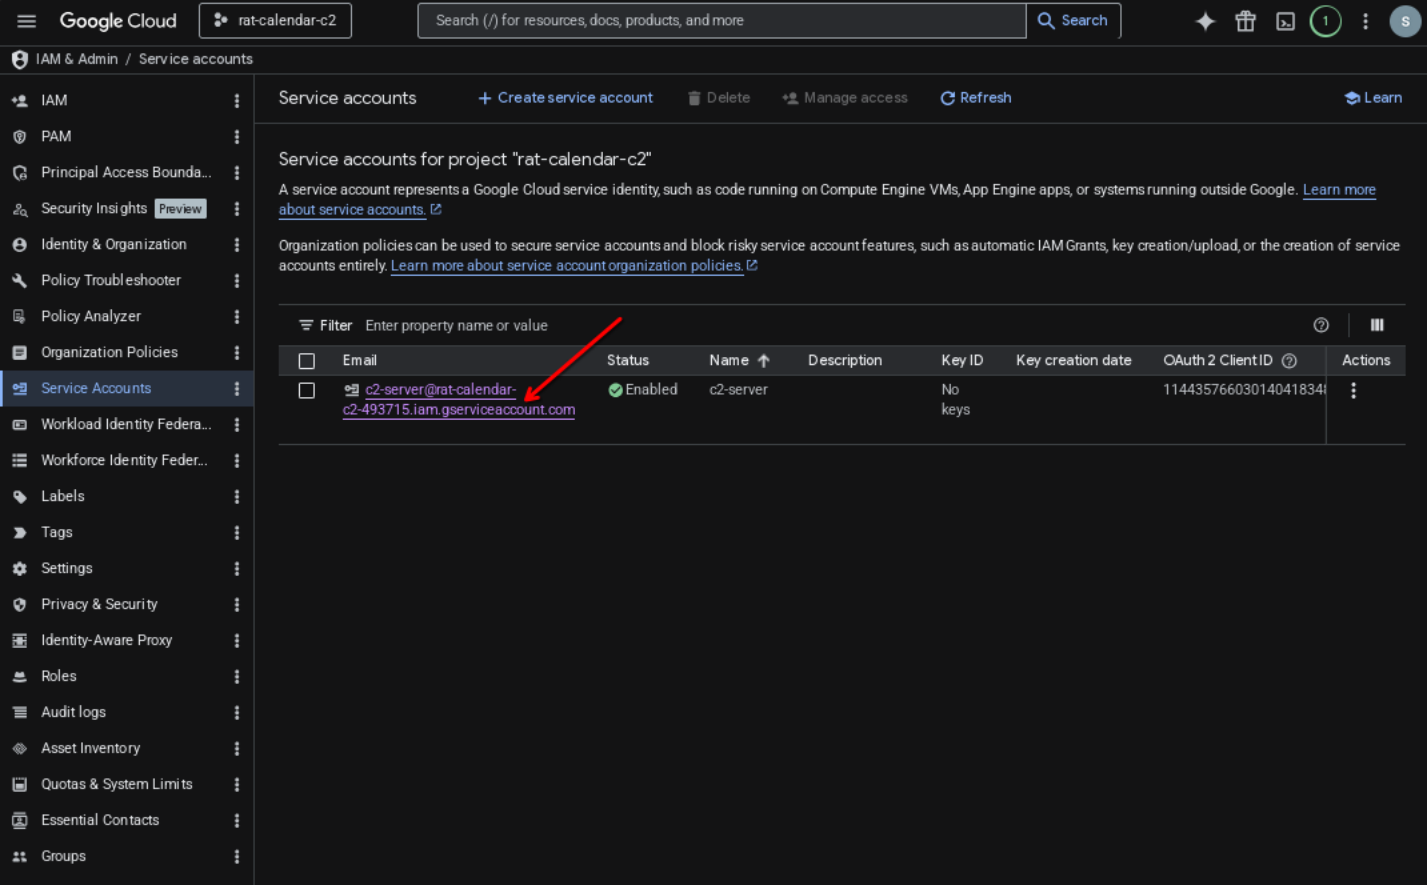Click the Groups people icon
1427x885 pixels.
point(19,856)
